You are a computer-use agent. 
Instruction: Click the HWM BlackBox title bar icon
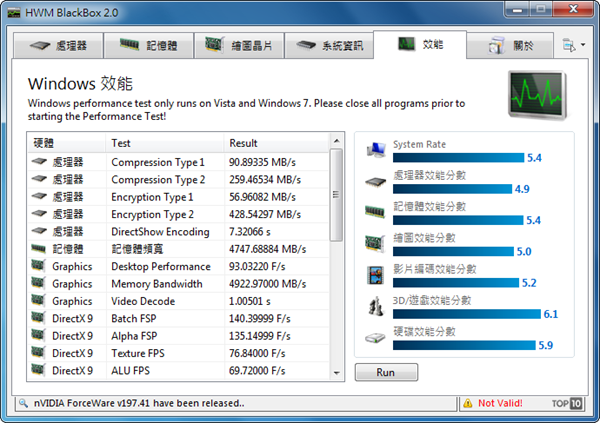pyautogui.click(x=14, y=13)
